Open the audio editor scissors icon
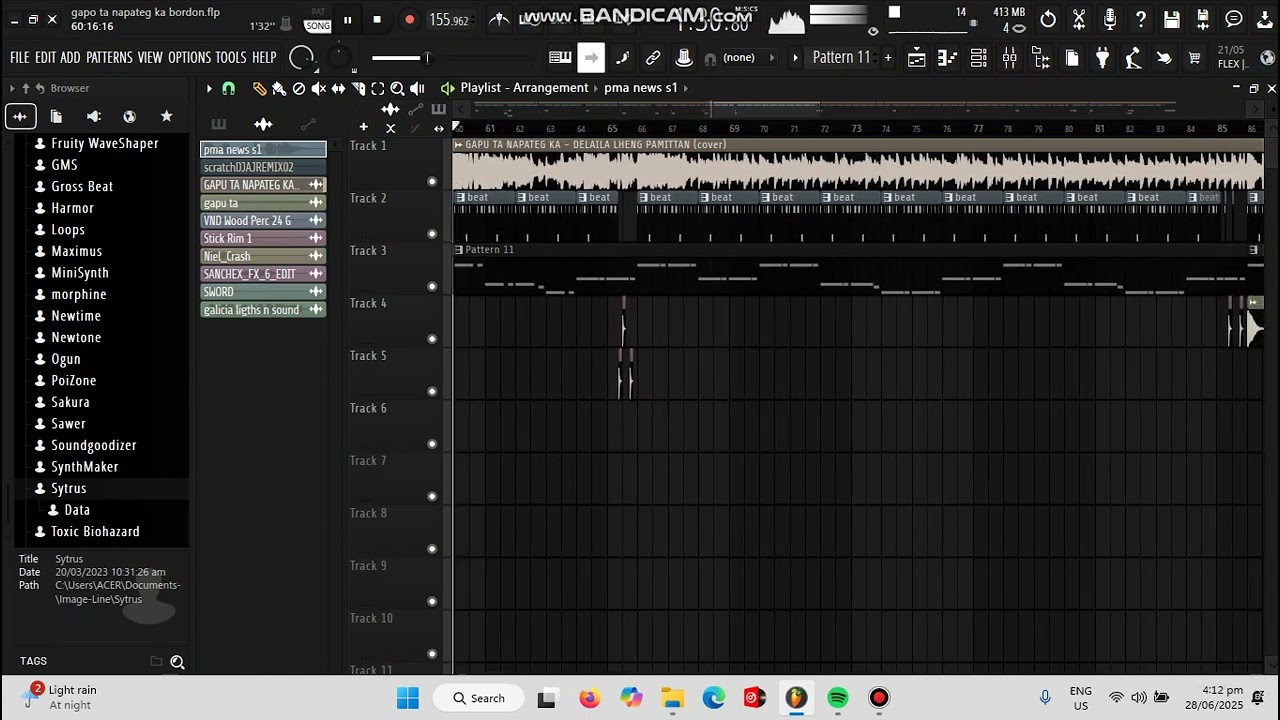1280x720 pixels. click(x=1079, y=19)
